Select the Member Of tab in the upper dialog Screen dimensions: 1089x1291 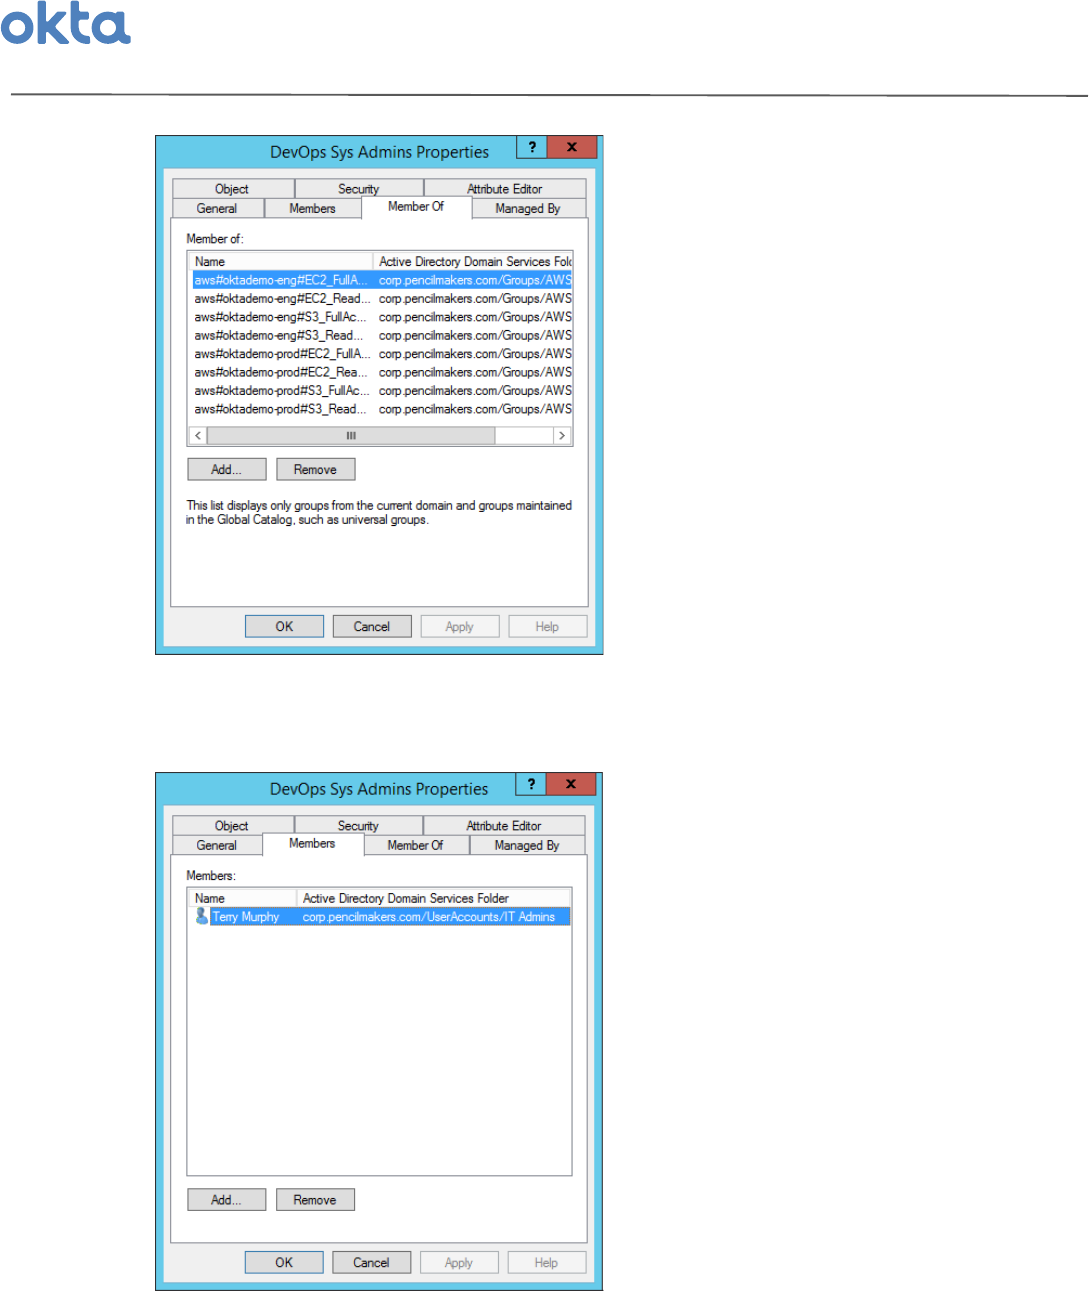tap(416, 206)
